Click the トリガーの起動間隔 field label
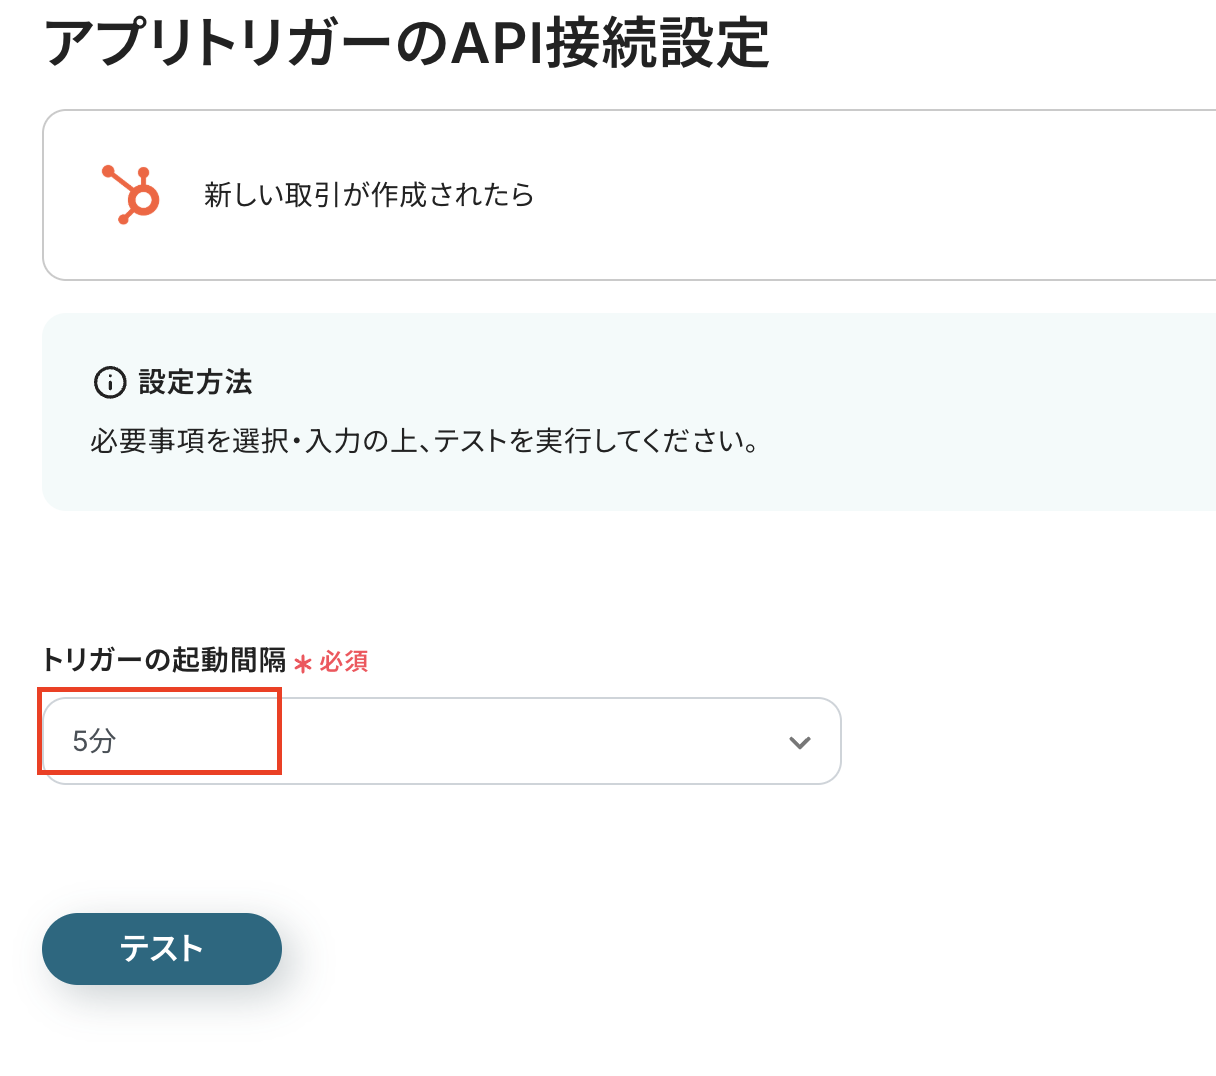 164,661
